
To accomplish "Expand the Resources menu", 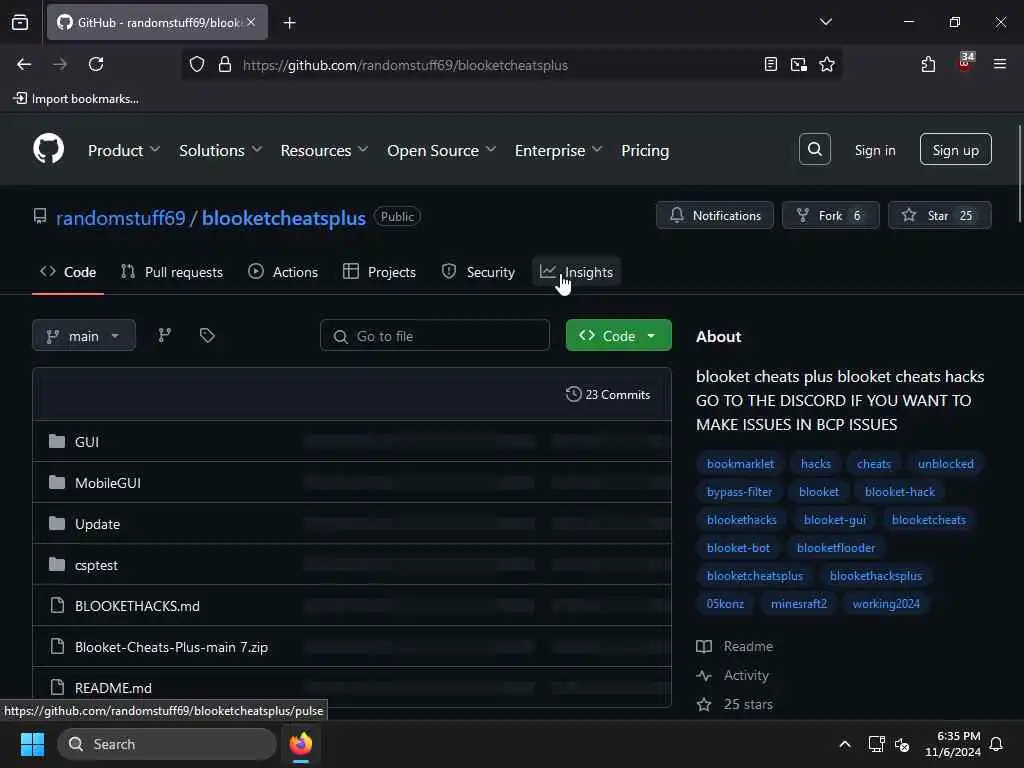I will click(324, 150).
